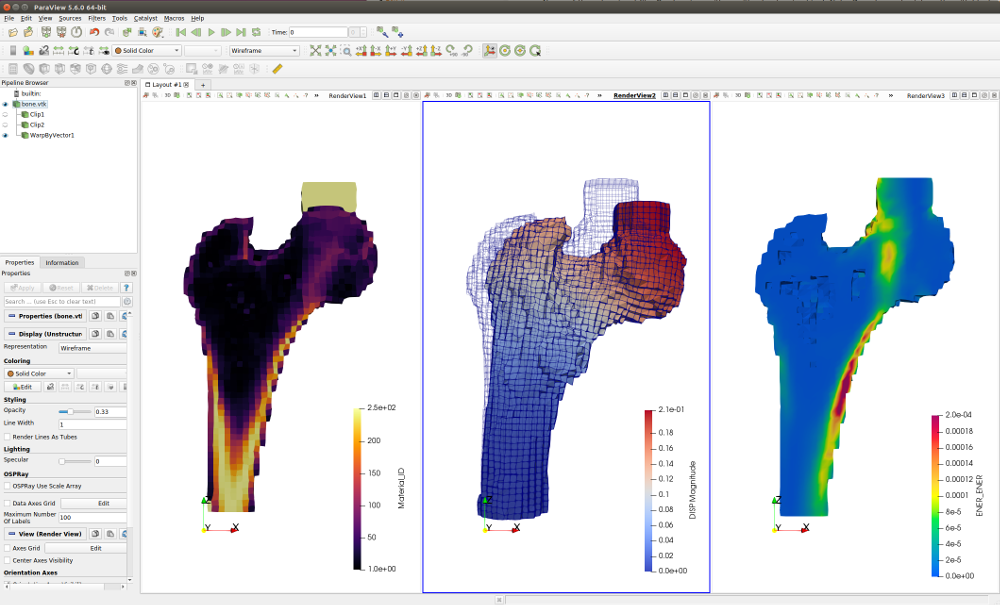The height and width of the screenshot is (605, 1000).
Task: Click Zoom to Data icon
Action: 331,50
